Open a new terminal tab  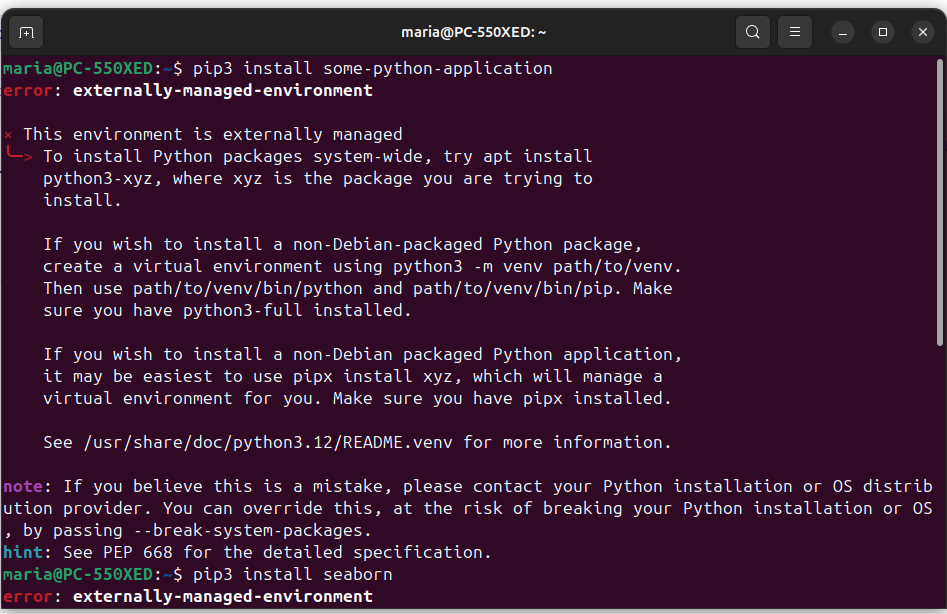click(x=26, y=32)
